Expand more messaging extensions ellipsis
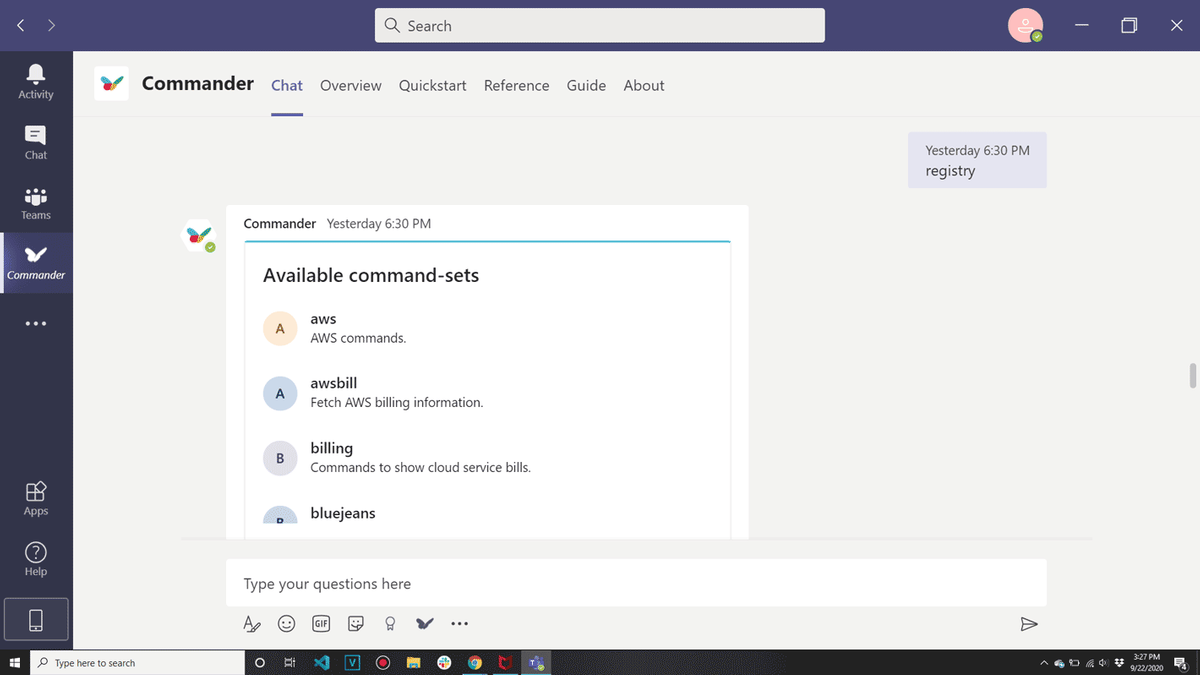Viewport: 1200px width, 675px height. pyautogui.click(x=459, y=624)
